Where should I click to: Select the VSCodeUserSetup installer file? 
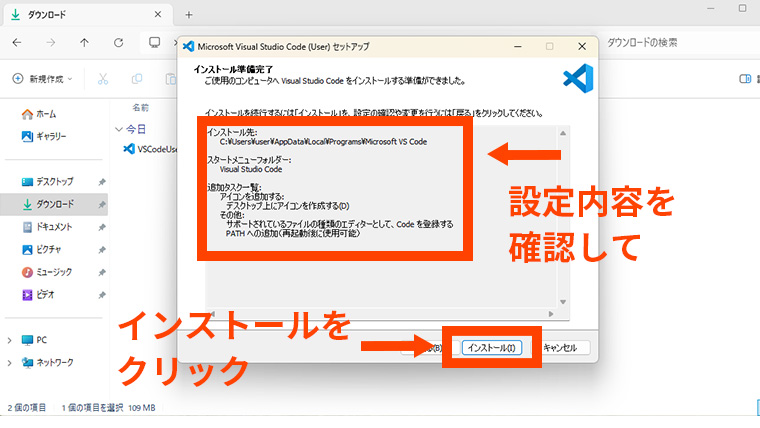point(150,149)
